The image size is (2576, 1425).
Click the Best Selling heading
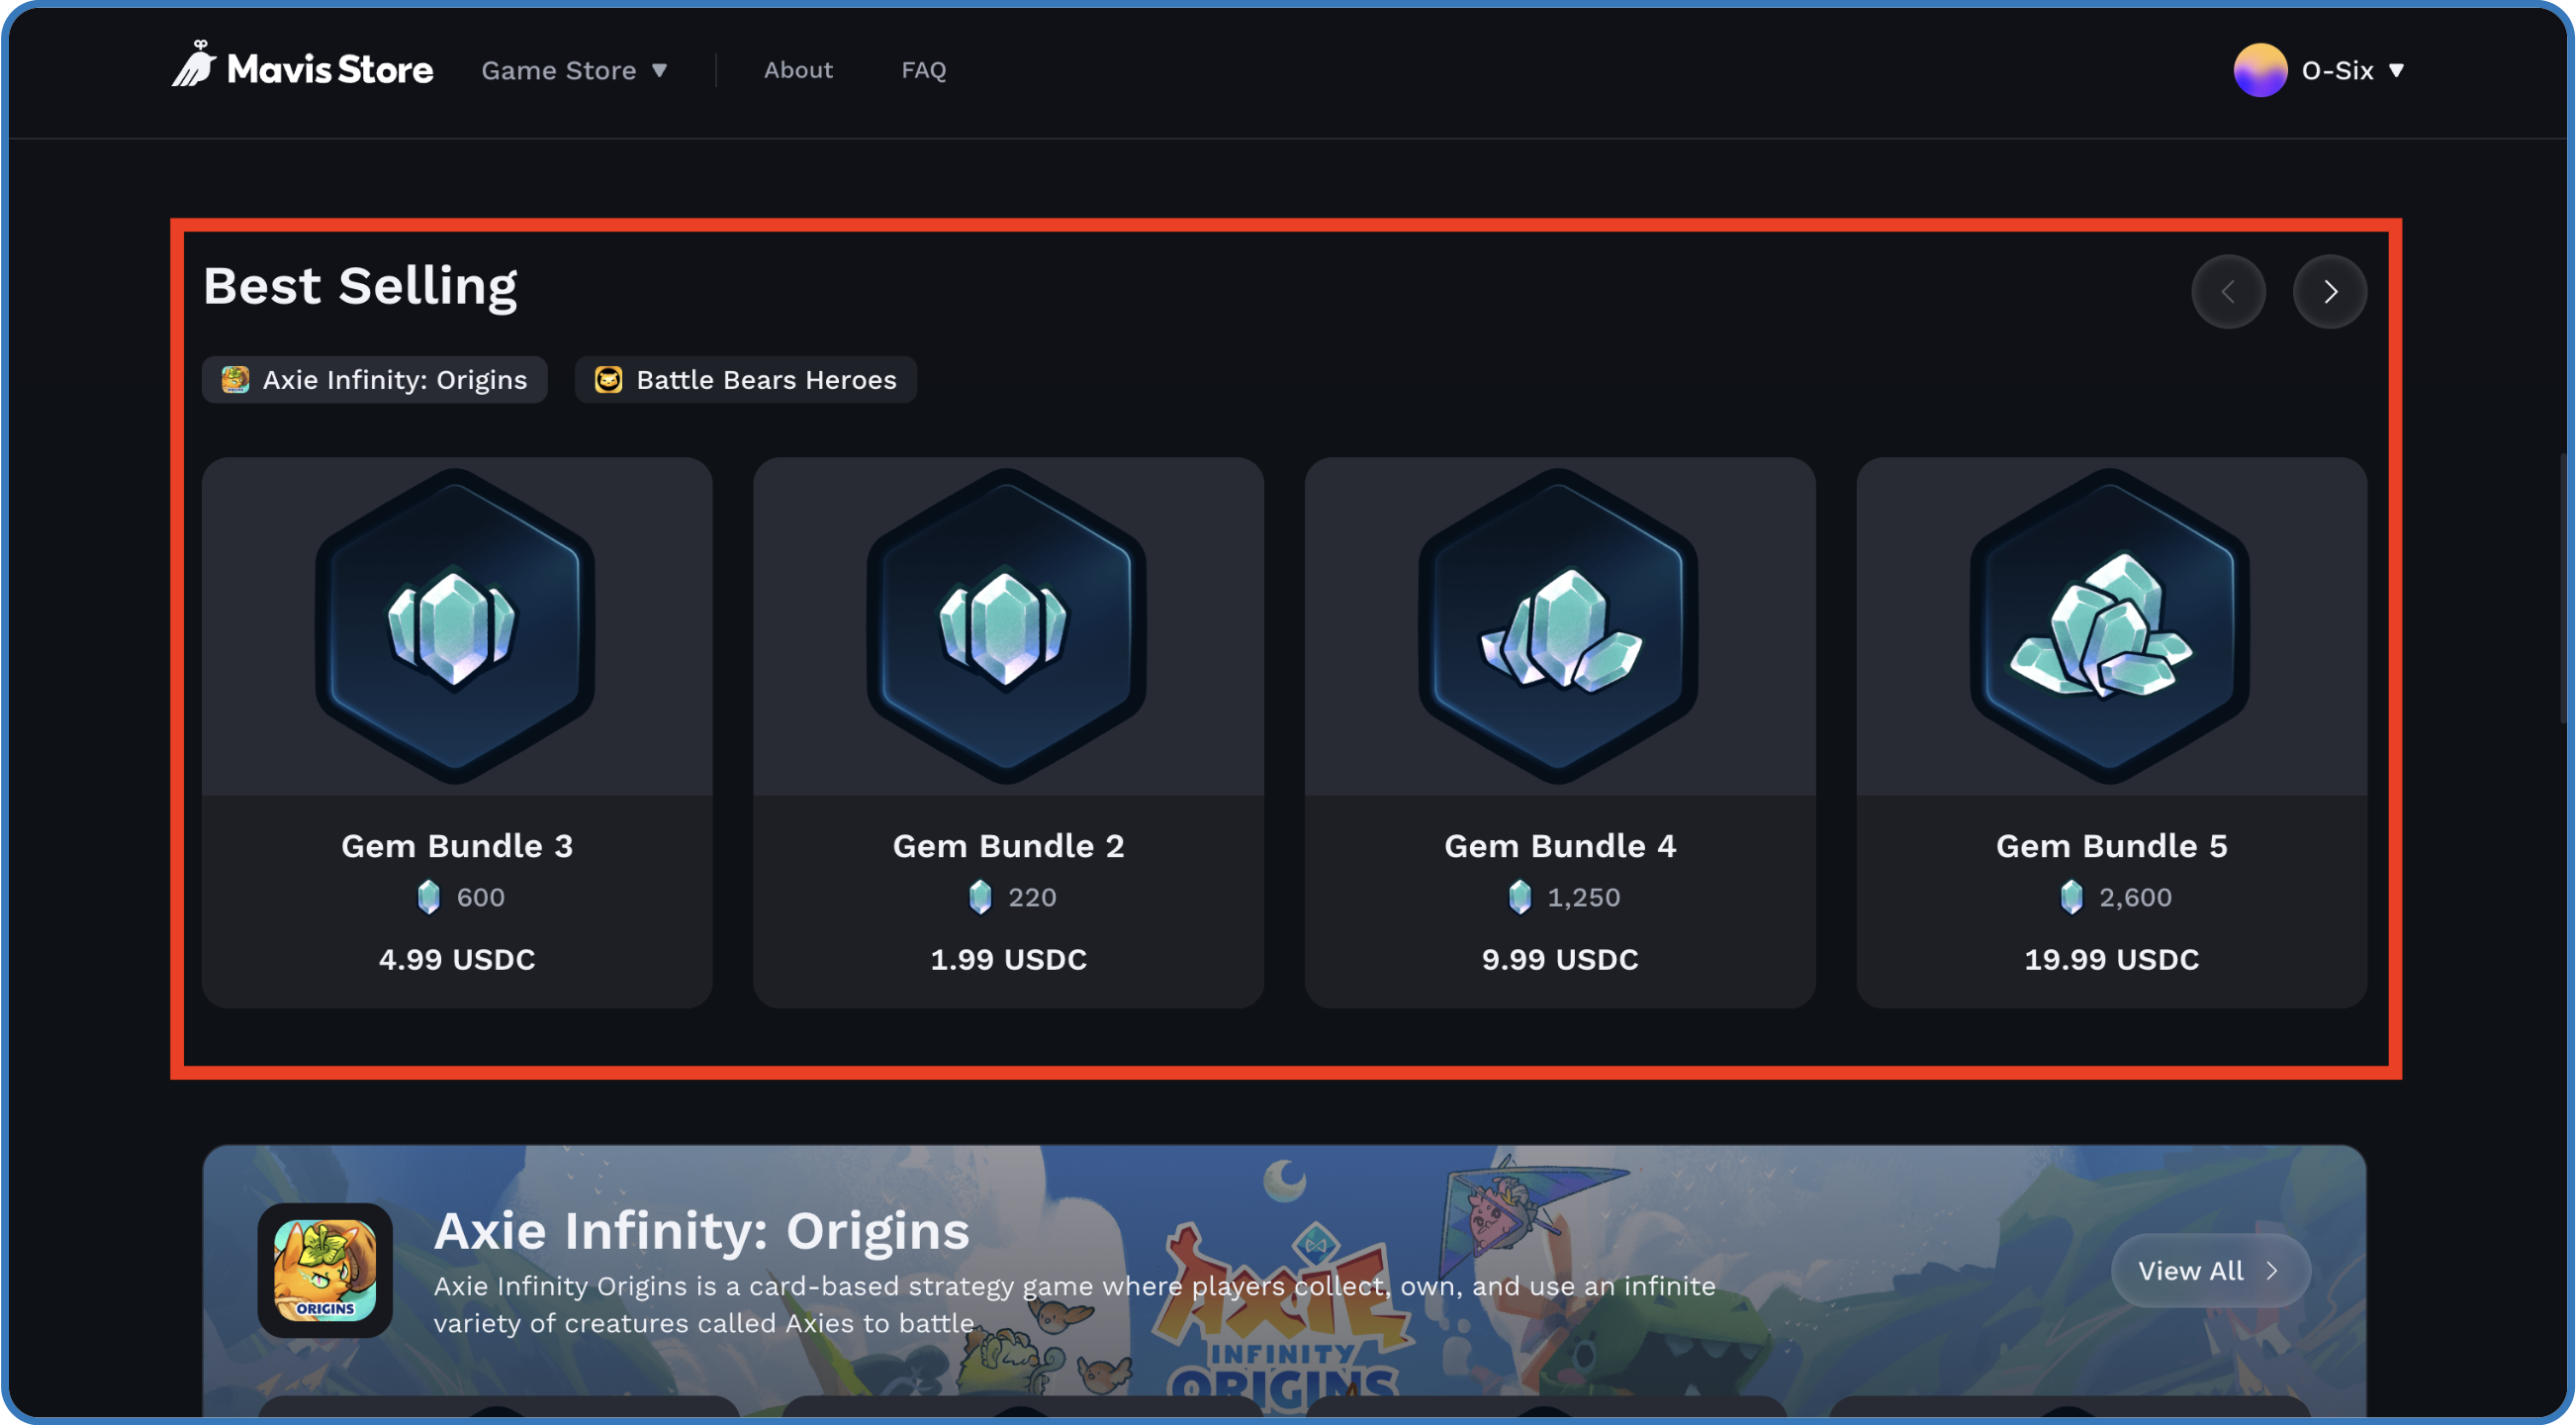[x=360, y=286]
